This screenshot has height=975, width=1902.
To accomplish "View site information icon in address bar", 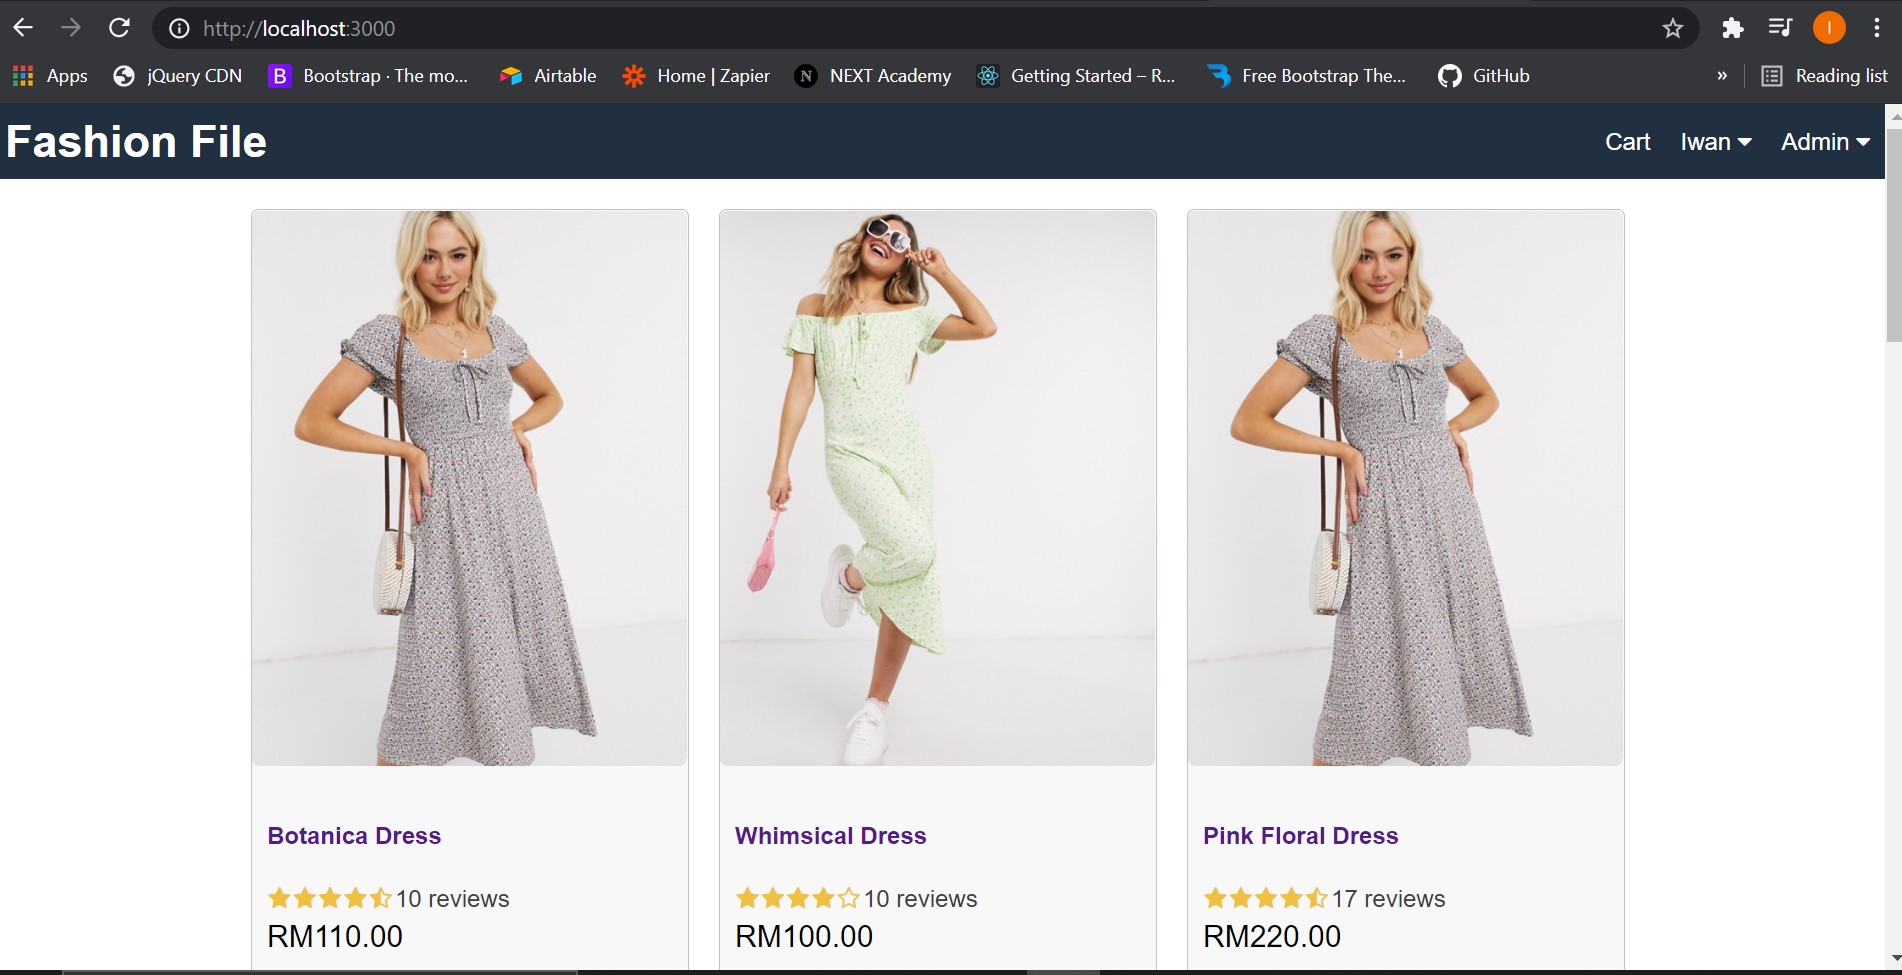I will point(179,28).
